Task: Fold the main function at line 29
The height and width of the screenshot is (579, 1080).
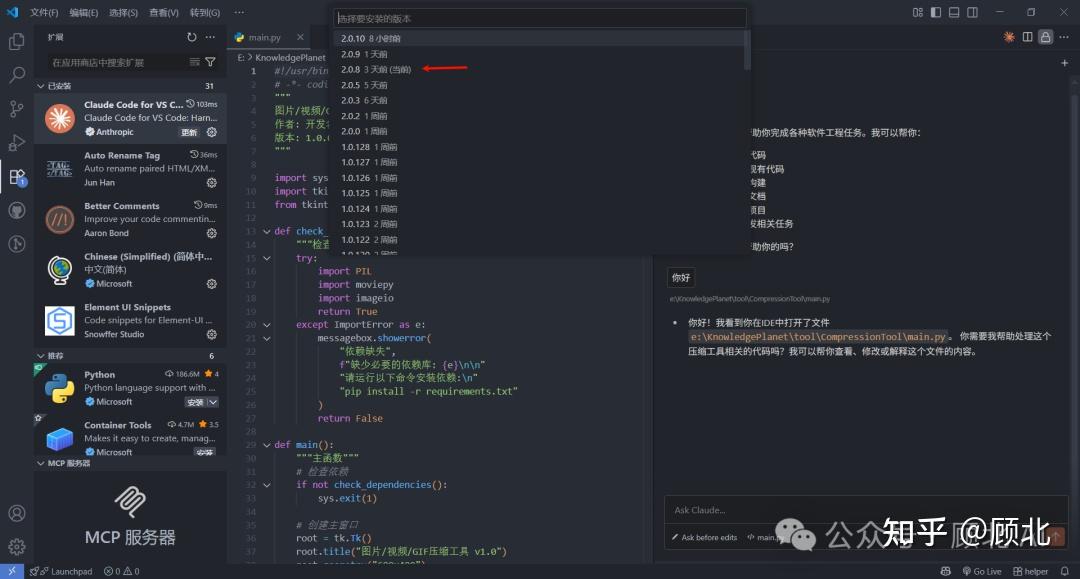Action: (x=267, y=445)
